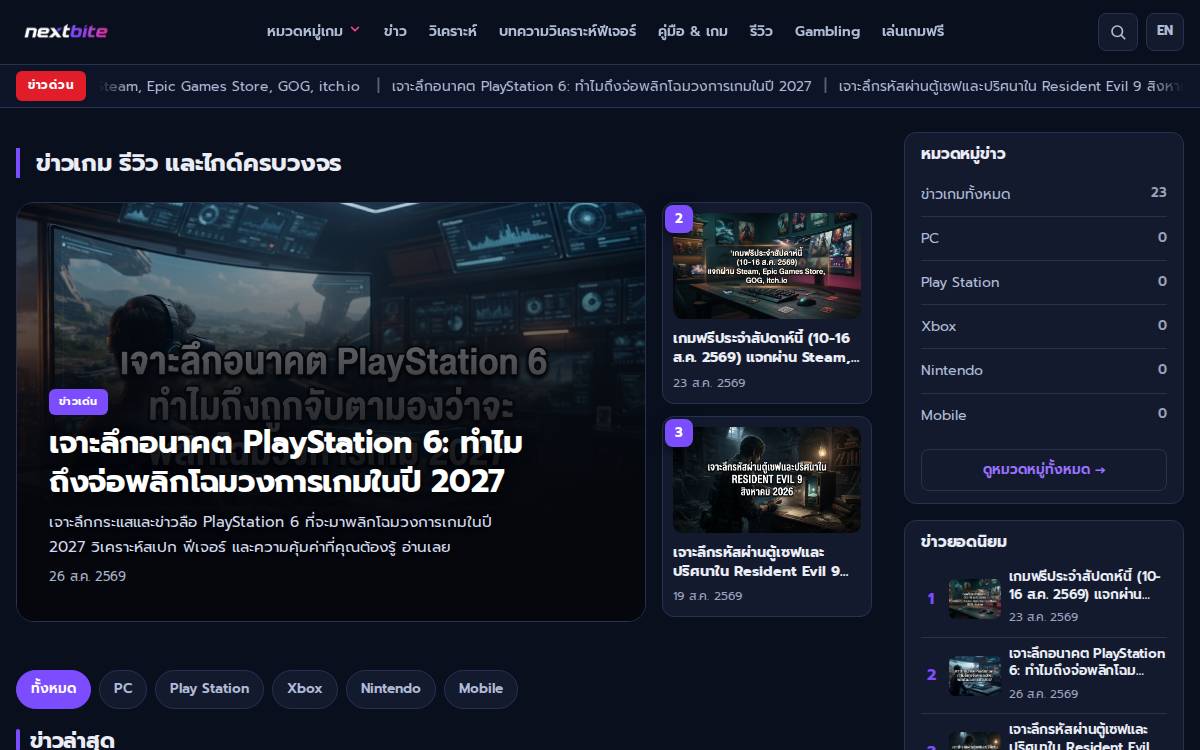1200x750 pixels.
Task: Open the nextbite logo homepage
Action: pos(66,31)
